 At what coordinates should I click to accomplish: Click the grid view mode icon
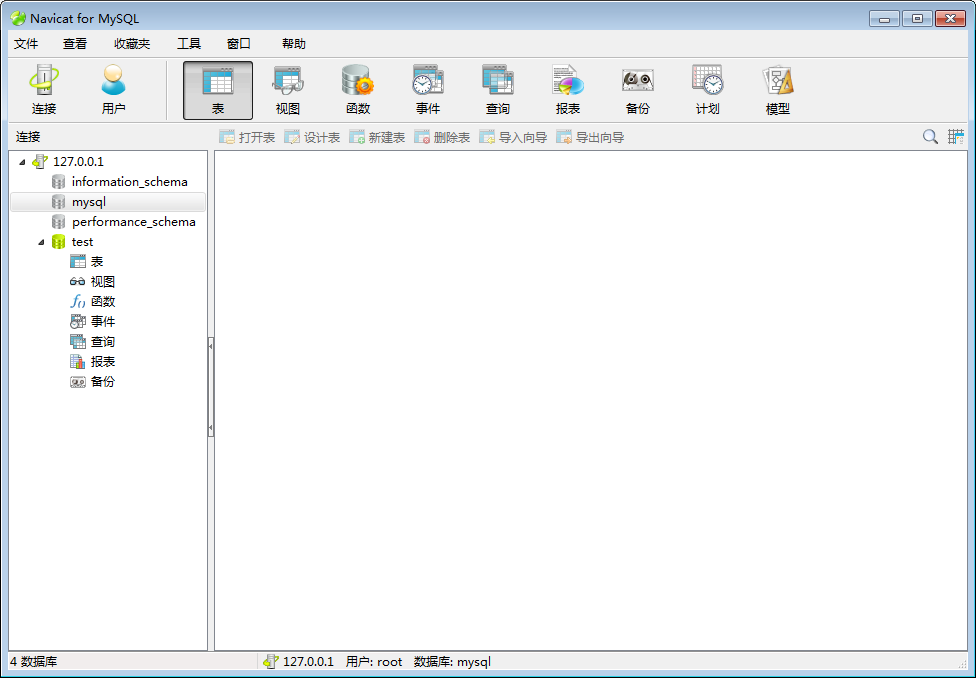pyautogui.click(x=955, y=137)
